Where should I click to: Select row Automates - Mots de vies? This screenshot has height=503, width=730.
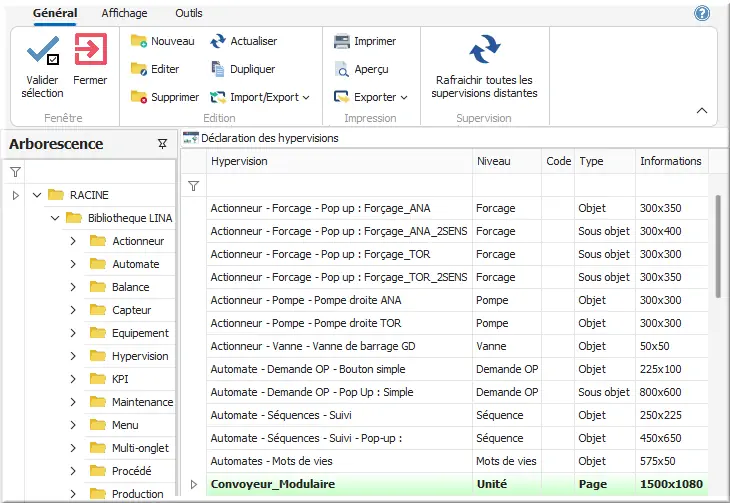pyautogui.click(x=457, y=461)
